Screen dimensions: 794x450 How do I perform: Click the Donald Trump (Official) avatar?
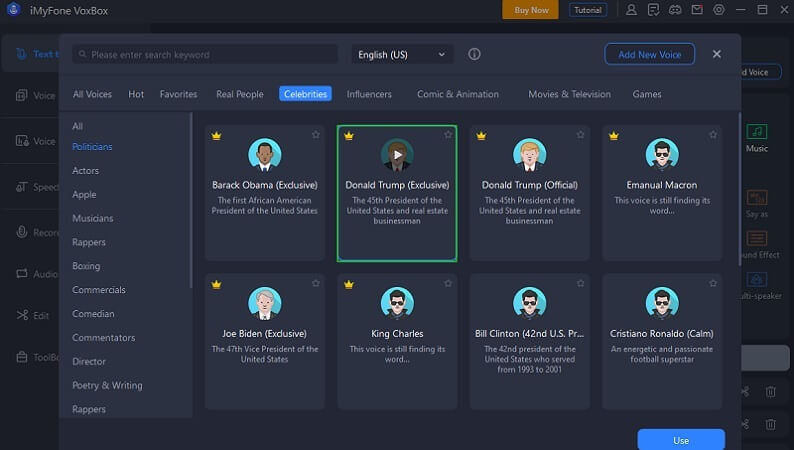click(x=530, y=154)
